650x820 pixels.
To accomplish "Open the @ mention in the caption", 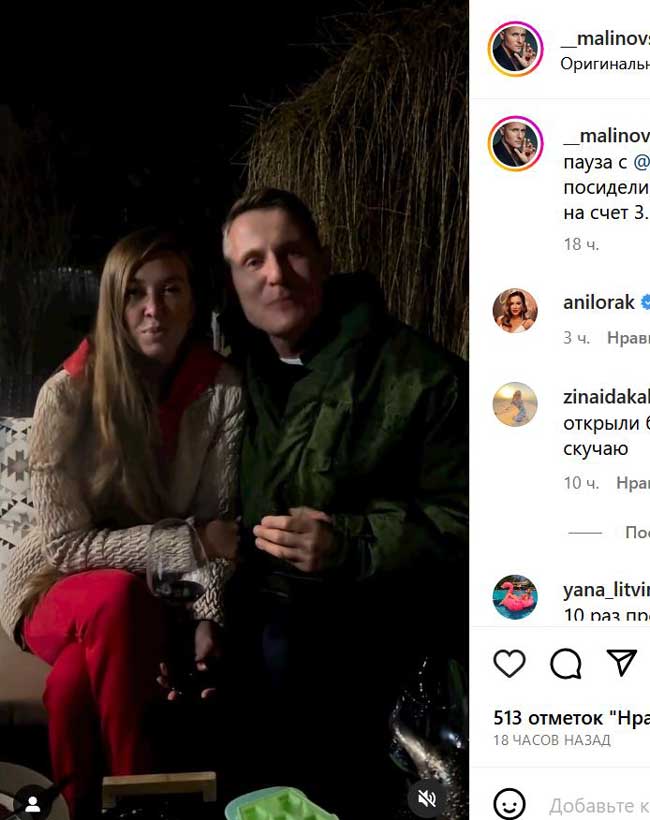I will click(x=641, y=161).
